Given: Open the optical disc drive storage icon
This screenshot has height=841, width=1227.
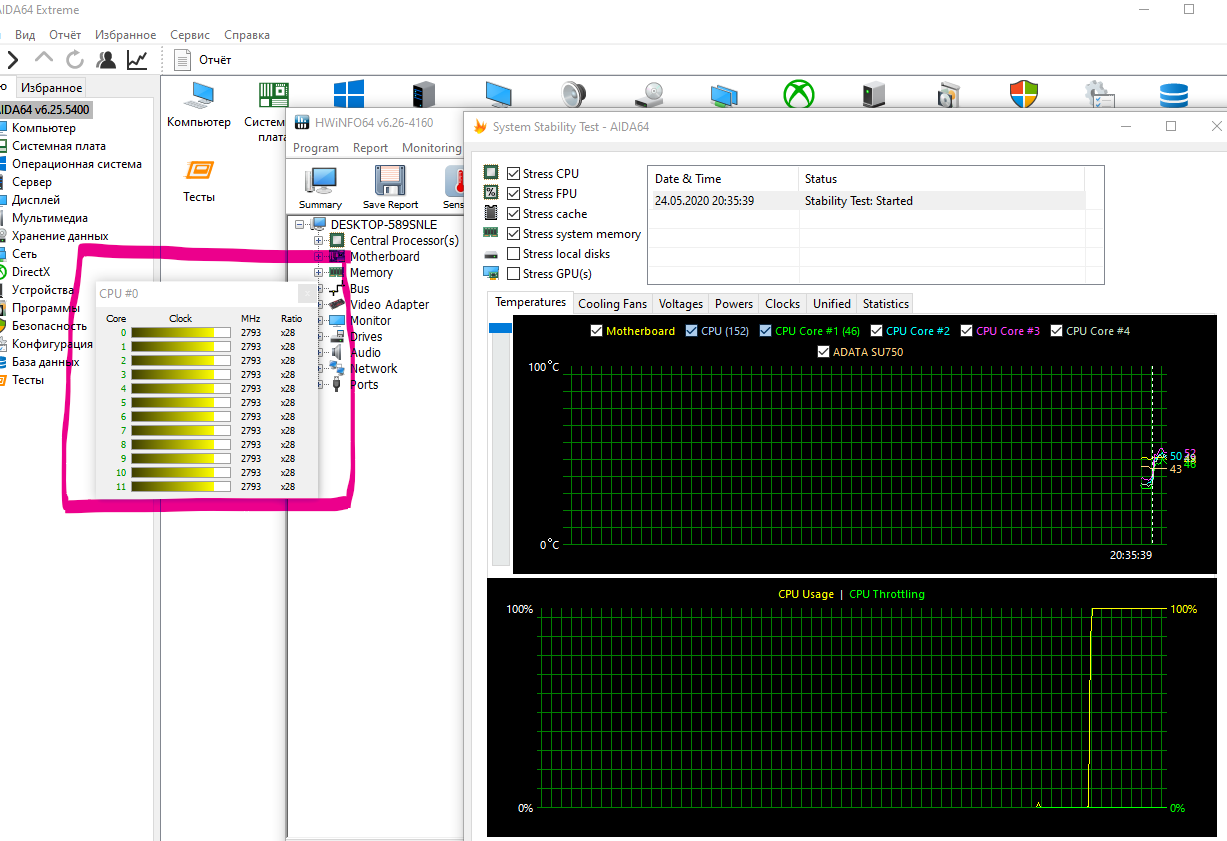Looking at the screenshot, I should pyautogui.click(x=650, y=95).
